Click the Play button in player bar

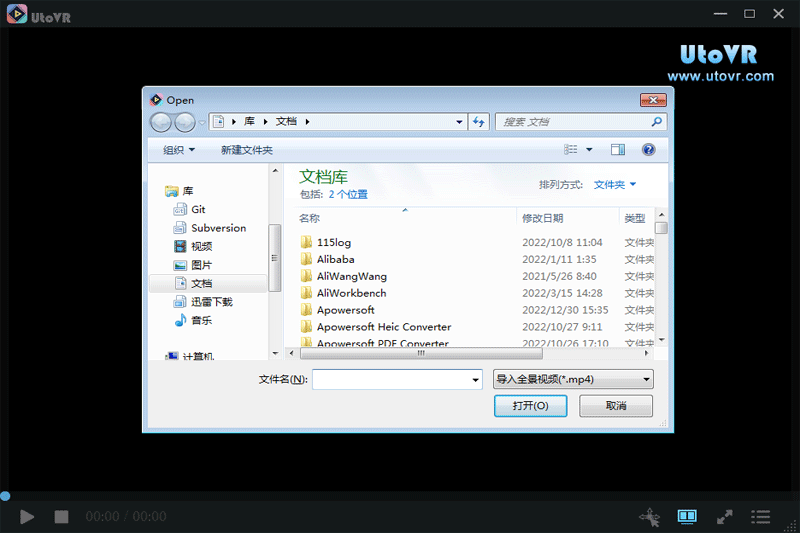[x=28, y=517]
